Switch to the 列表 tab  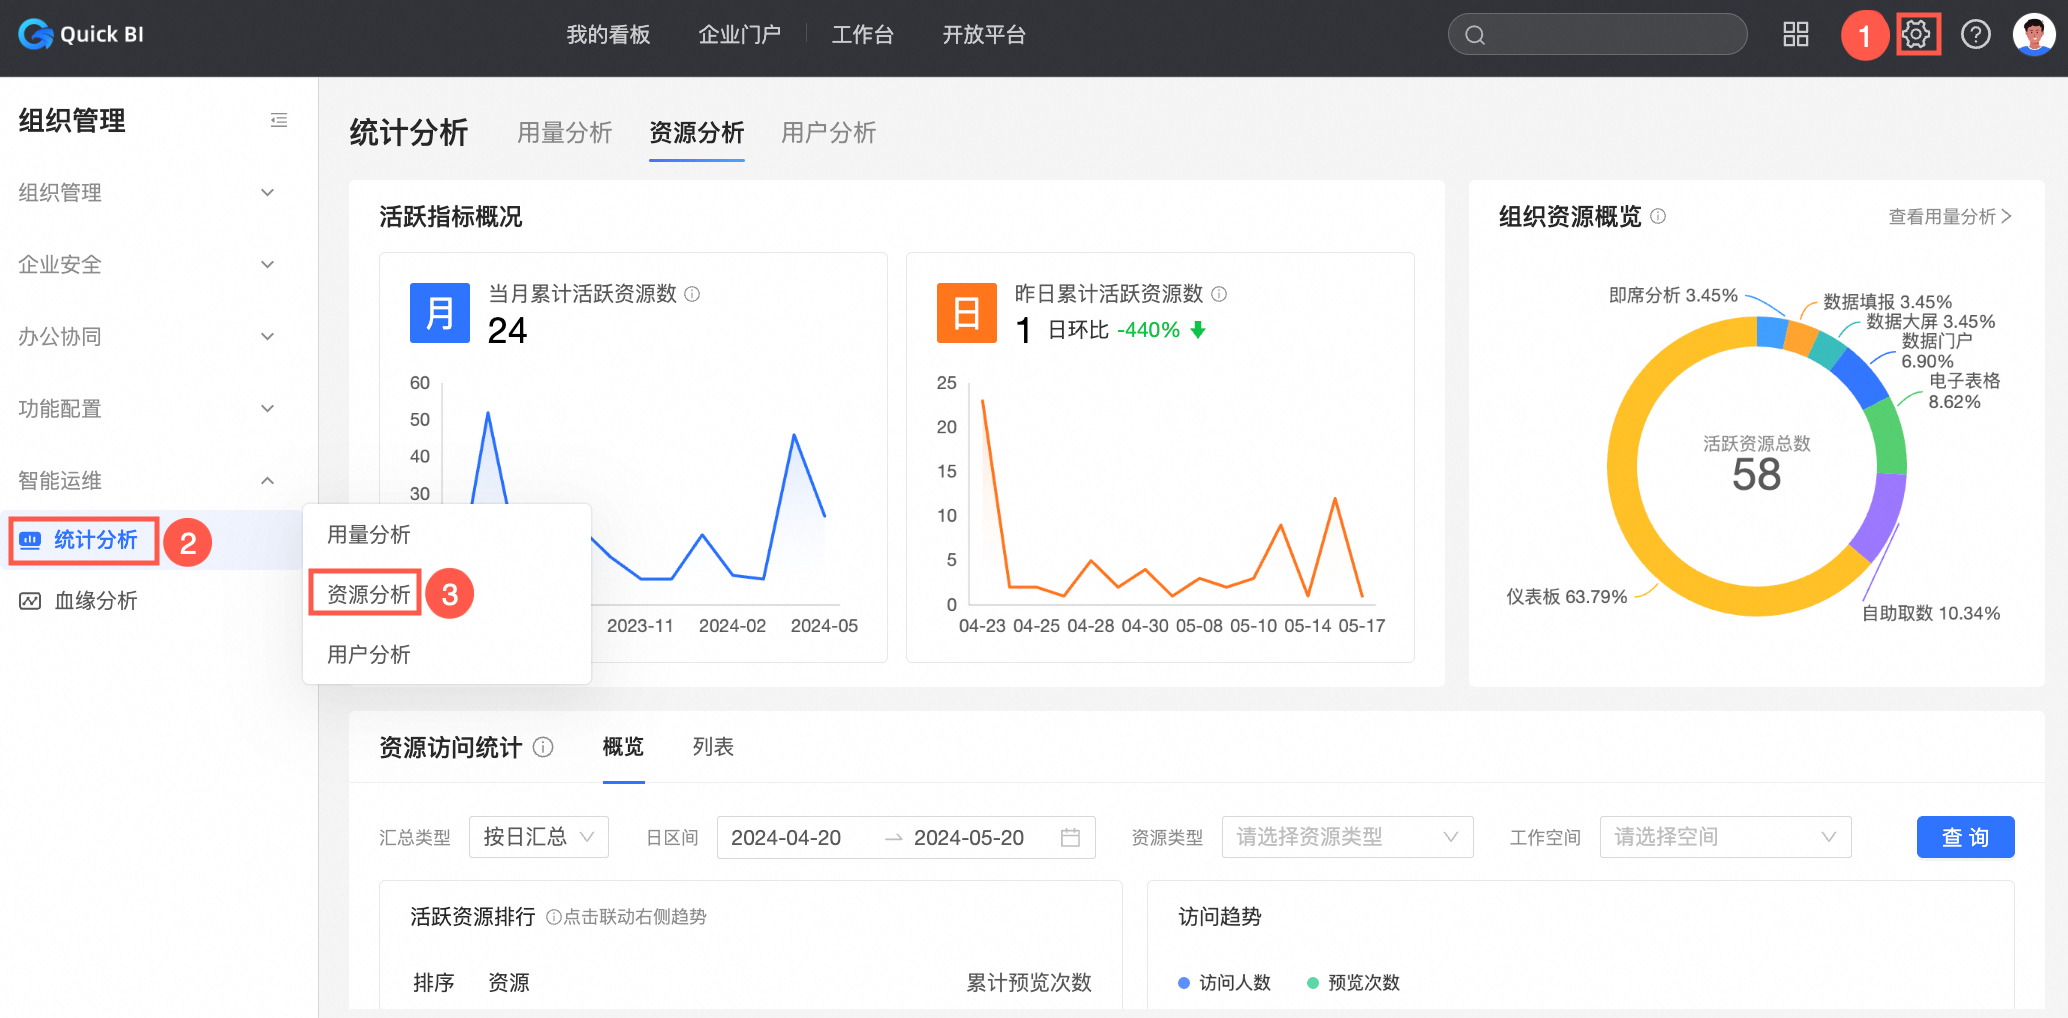pos(713,747)
